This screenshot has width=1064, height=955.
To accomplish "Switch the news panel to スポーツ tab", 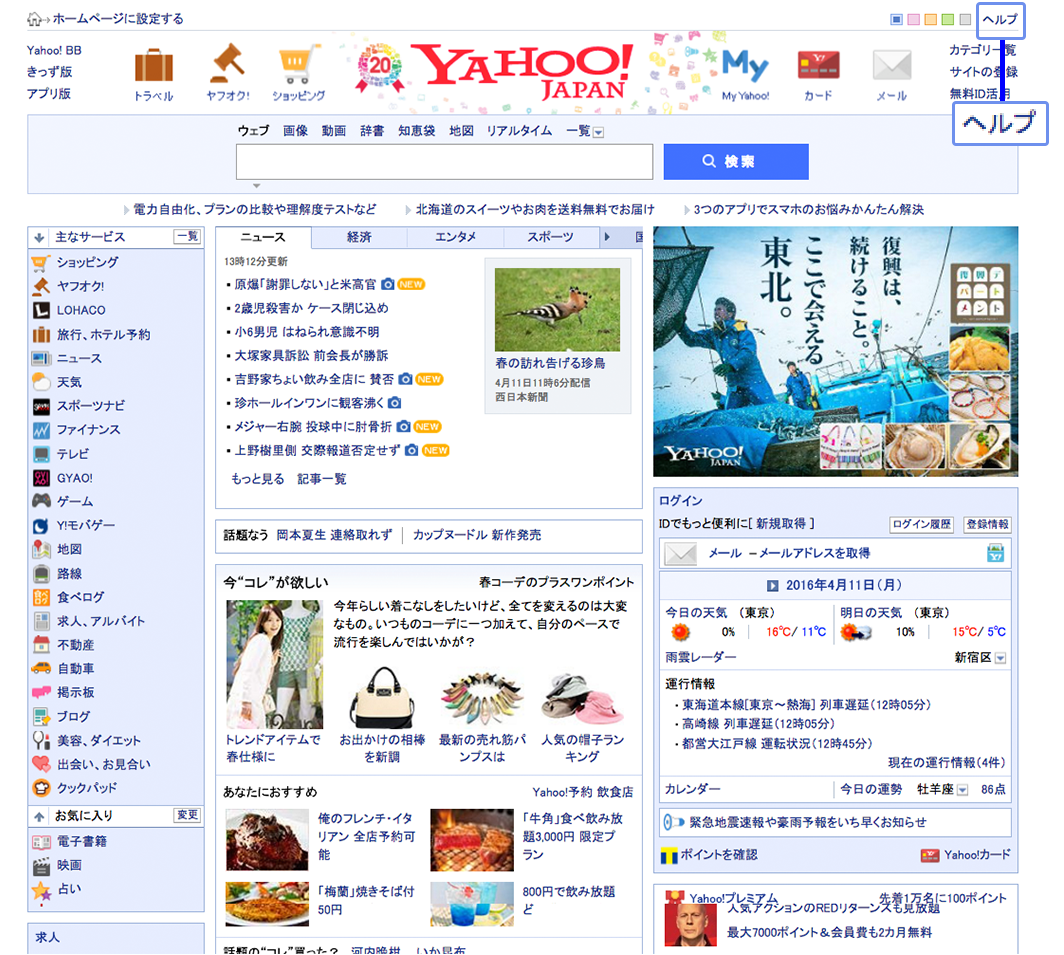I will point(550,237).
